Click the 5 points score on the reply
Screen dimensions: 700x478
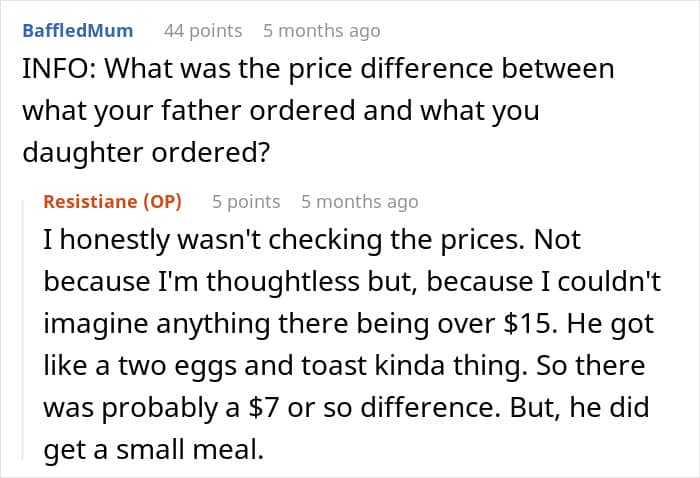(x=246, y=202)
